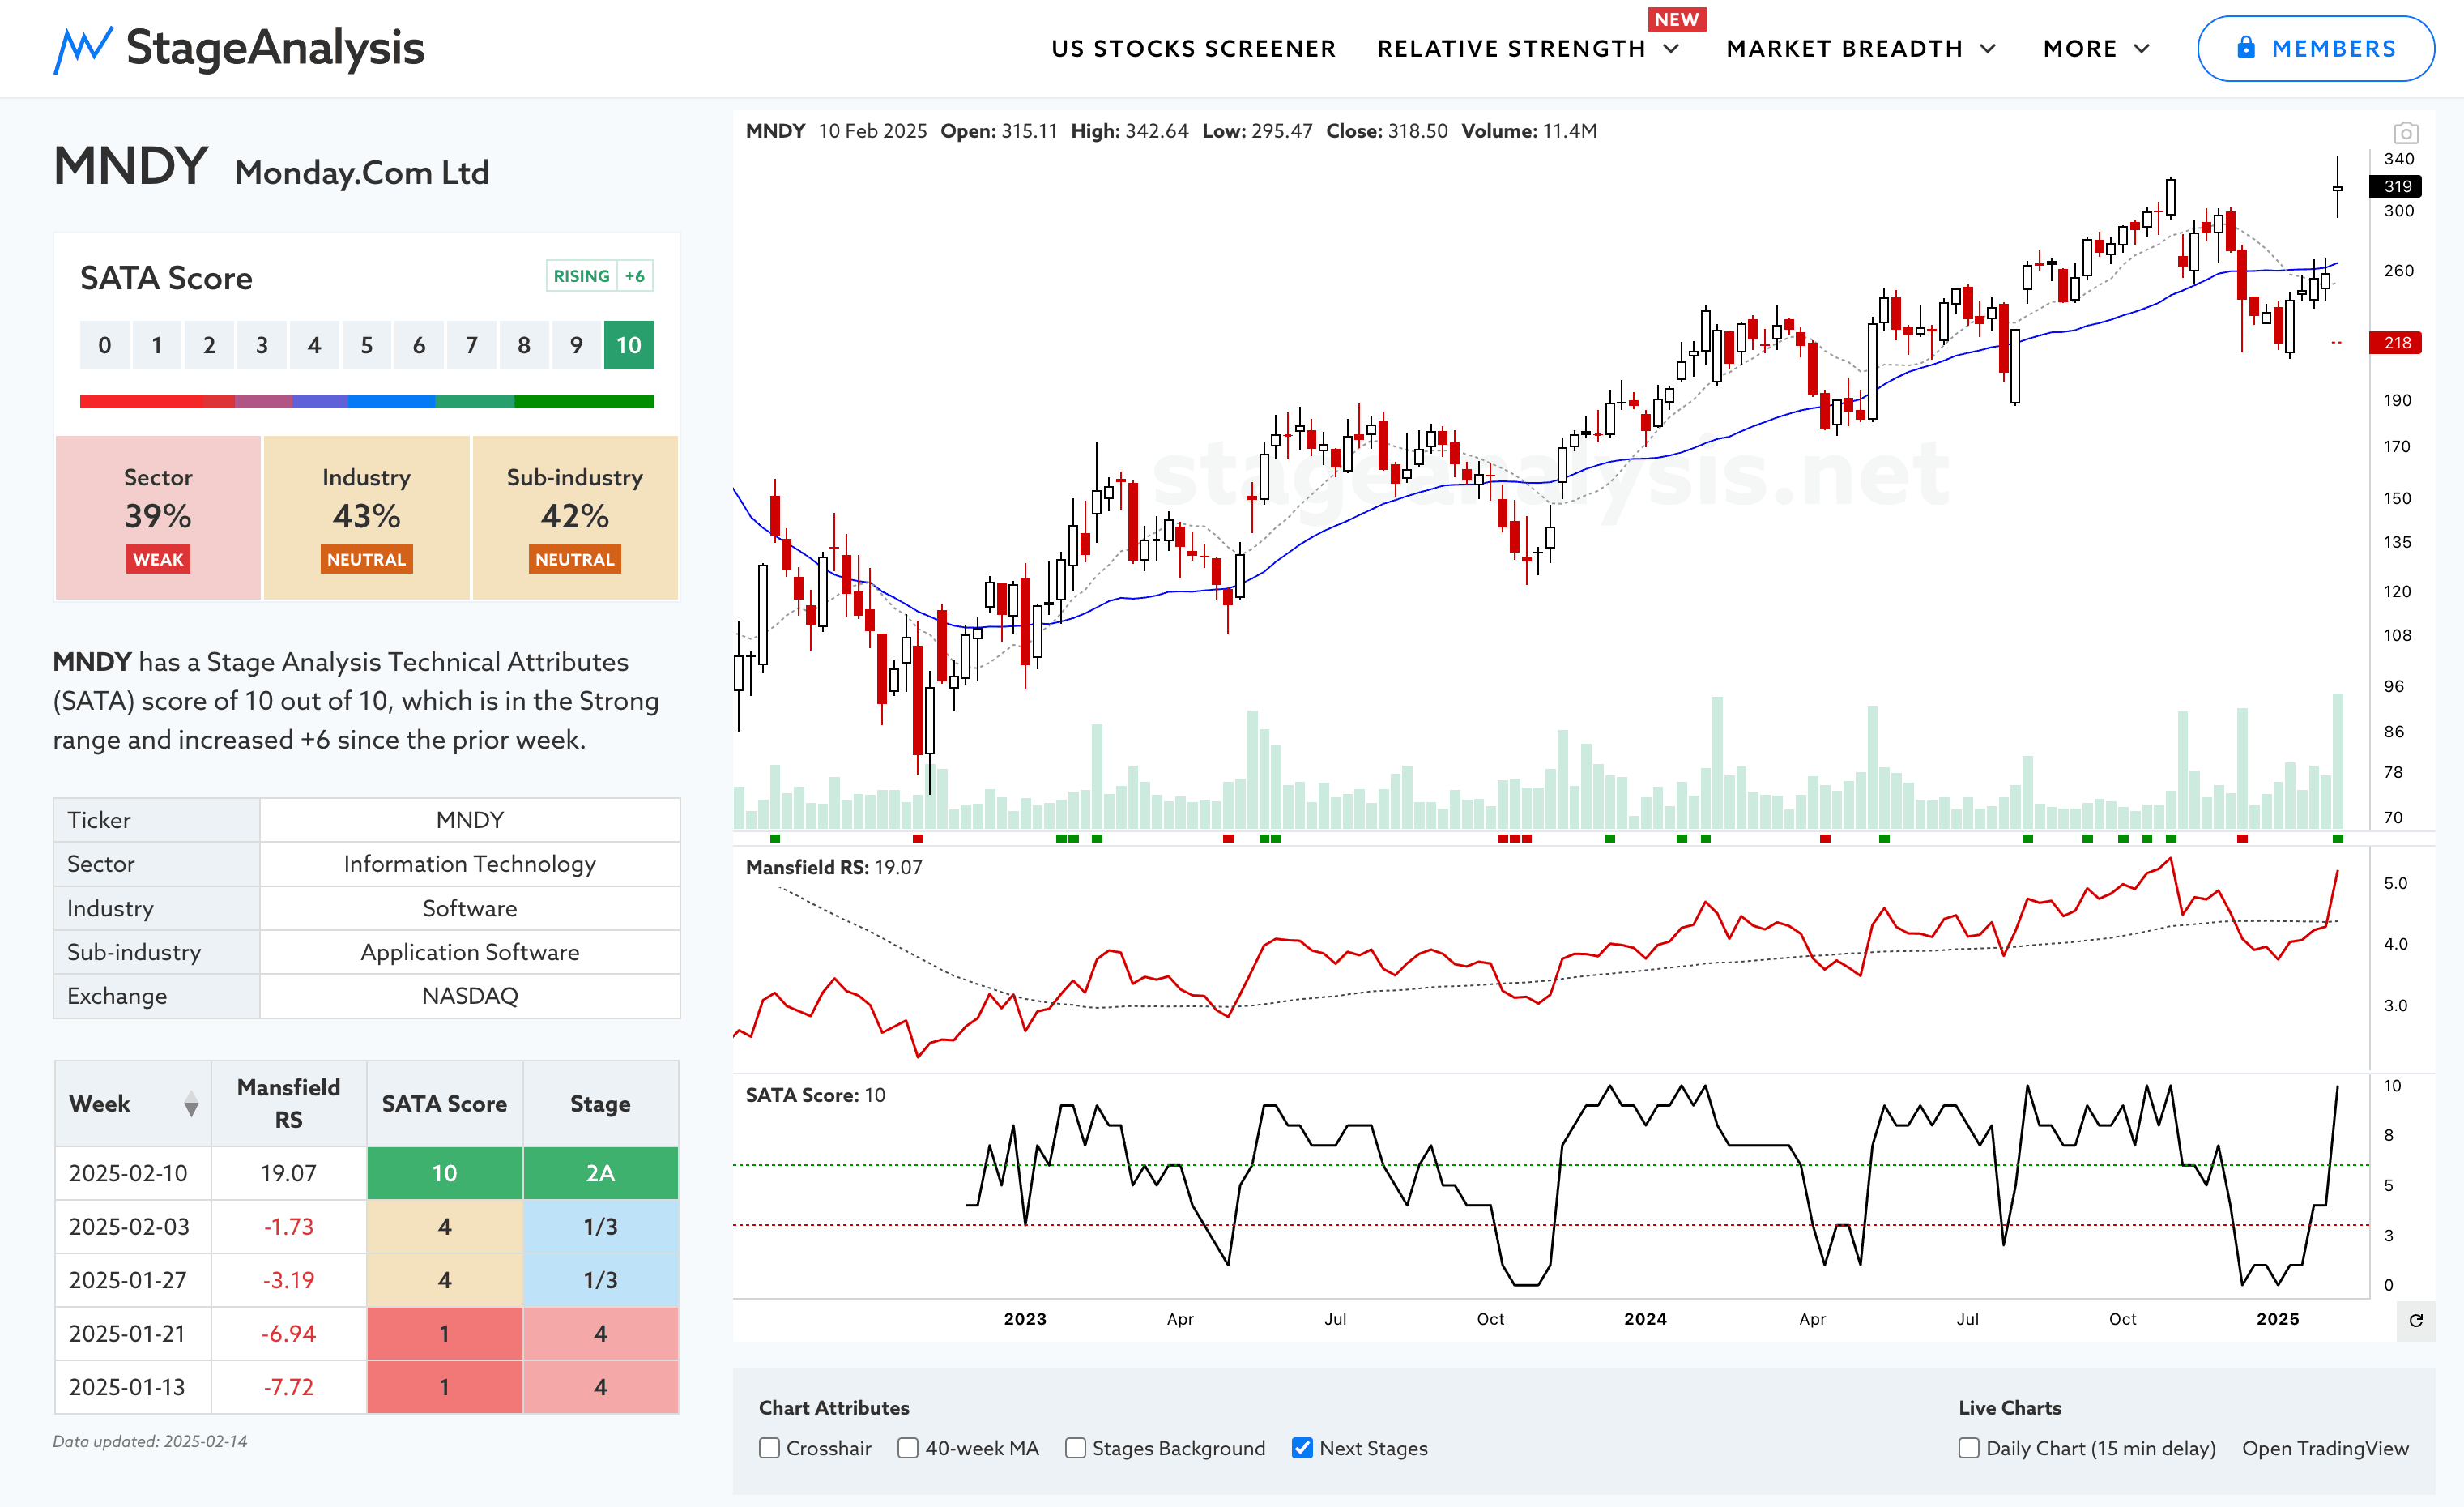Enable the Crosshair checkbox
Screen dimensions: 2464x1507
tap(769, 1448)
